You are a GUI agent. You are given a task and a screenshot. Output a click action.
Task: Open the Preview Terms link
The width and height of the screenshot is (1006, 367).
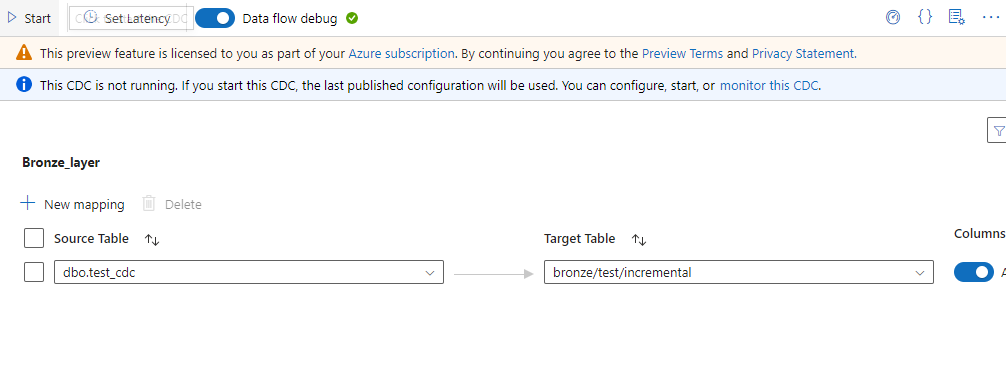682,53
